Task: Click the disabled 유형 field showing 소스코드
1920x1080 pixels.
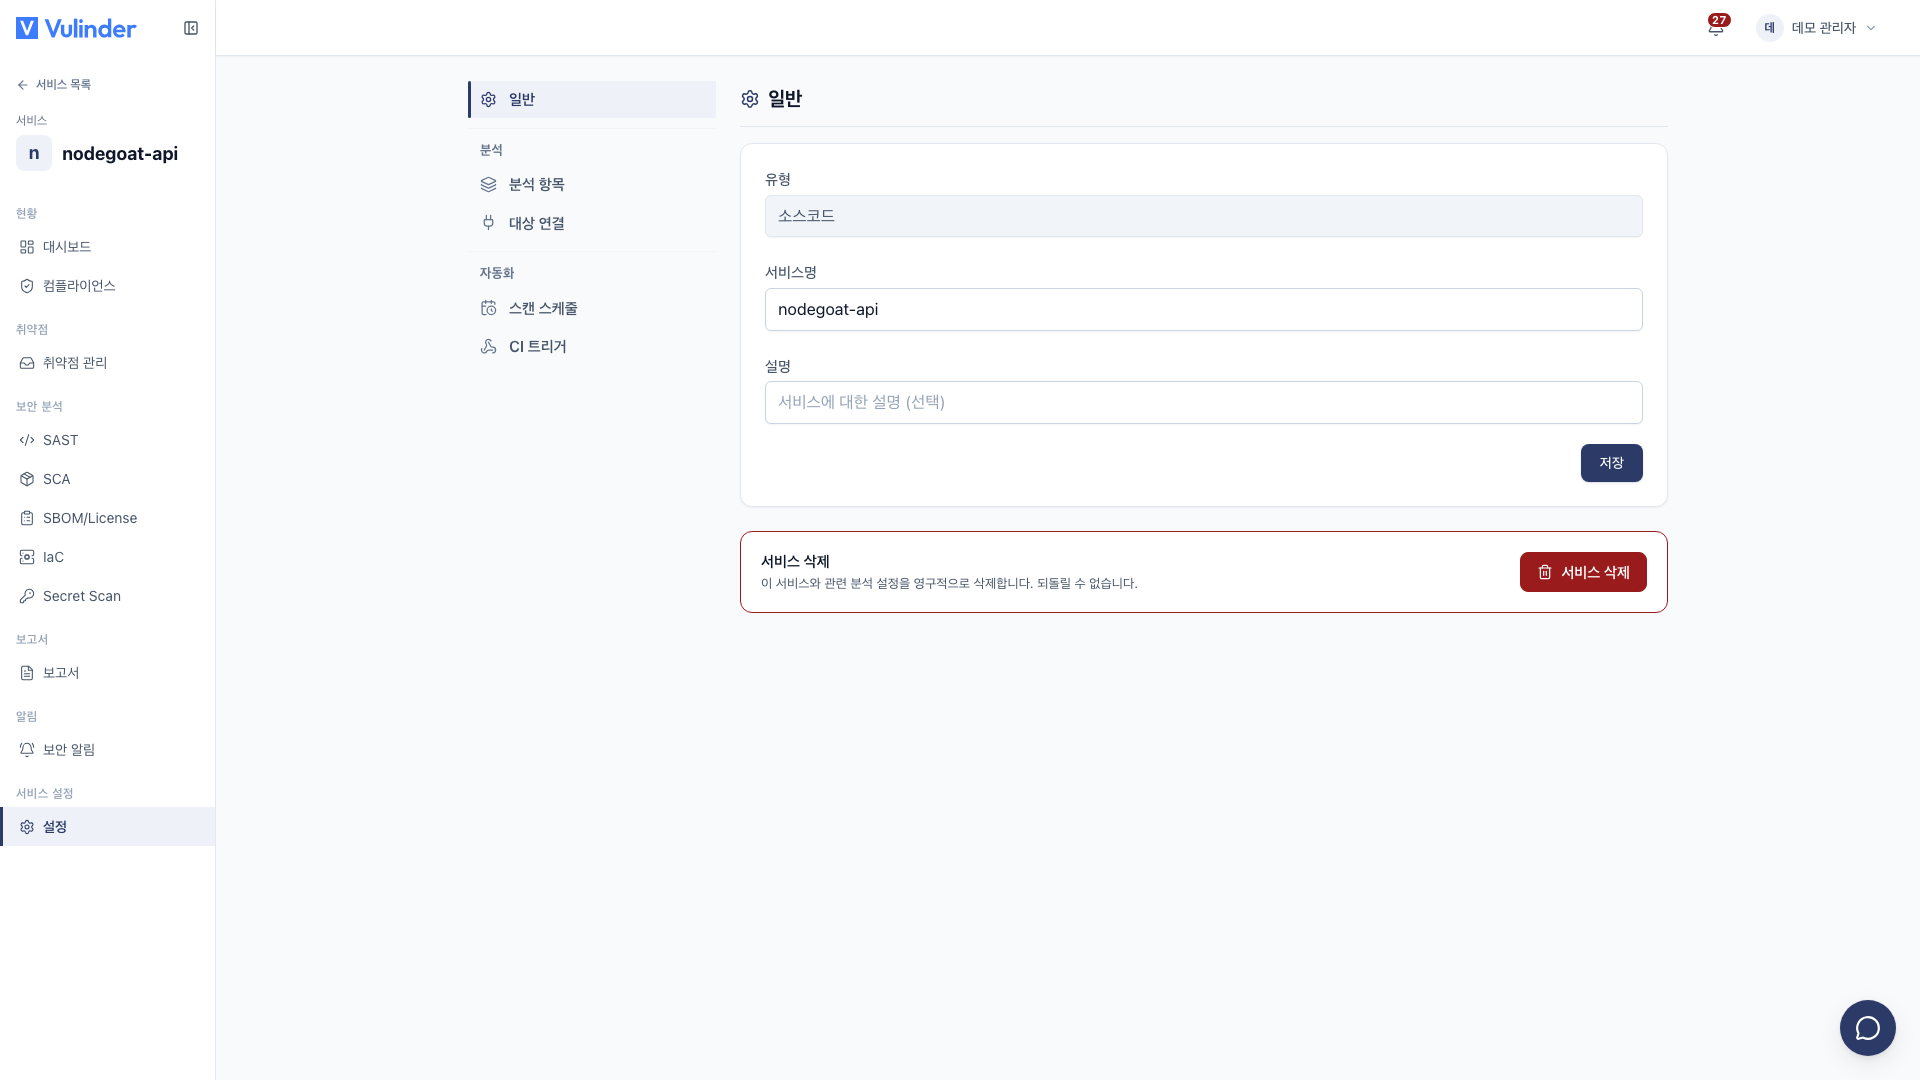Action: (x=1203, y=216)
